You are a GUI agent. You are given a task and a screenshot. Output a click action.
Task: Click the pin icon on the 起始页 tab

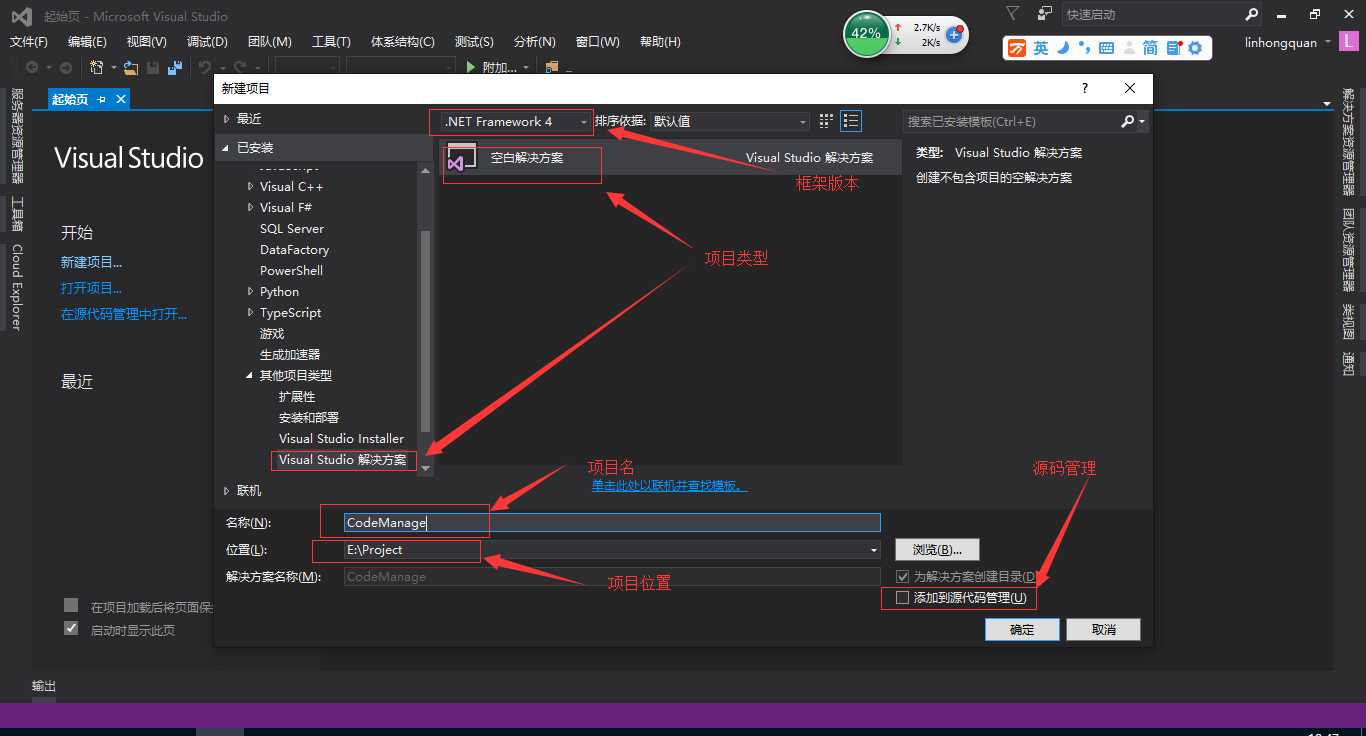[x=102, y=99]
